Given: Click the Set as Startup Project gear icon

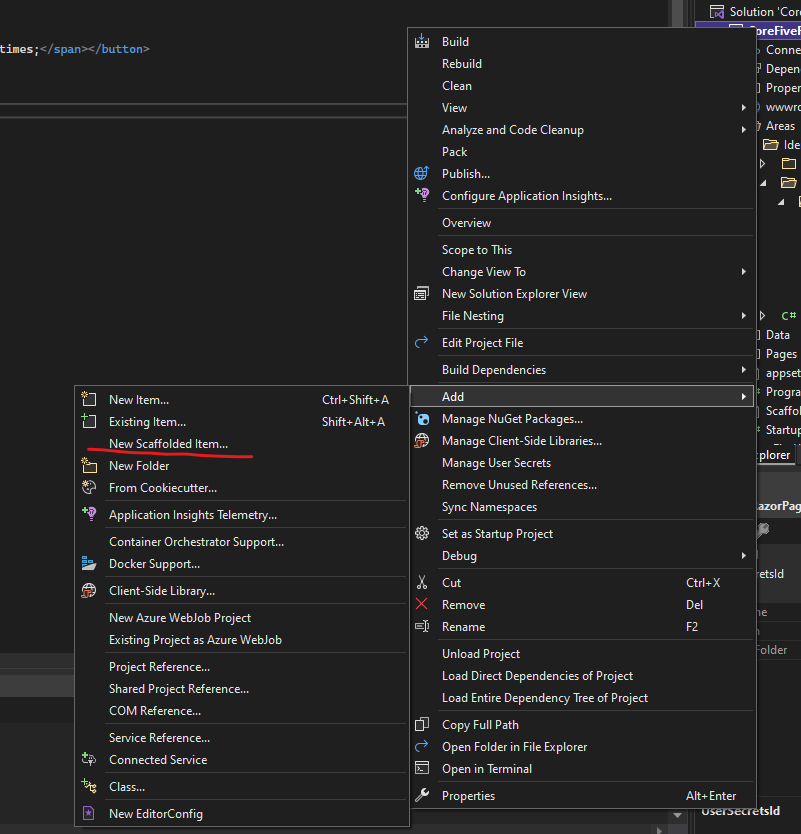Looking at the screenshot, I should (x=422, y=533).
